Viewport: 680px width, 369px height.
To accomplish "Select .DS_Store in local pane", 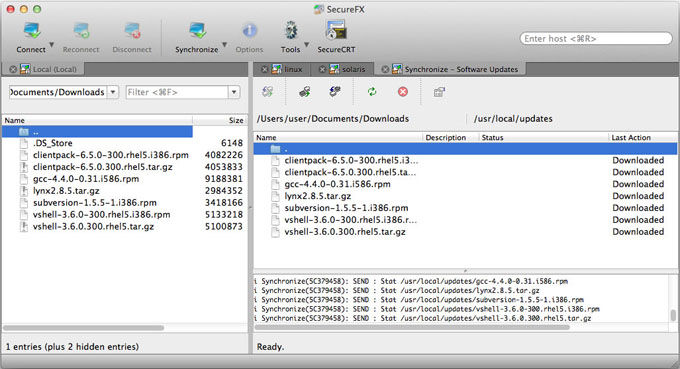I will [x=124, y=143].
